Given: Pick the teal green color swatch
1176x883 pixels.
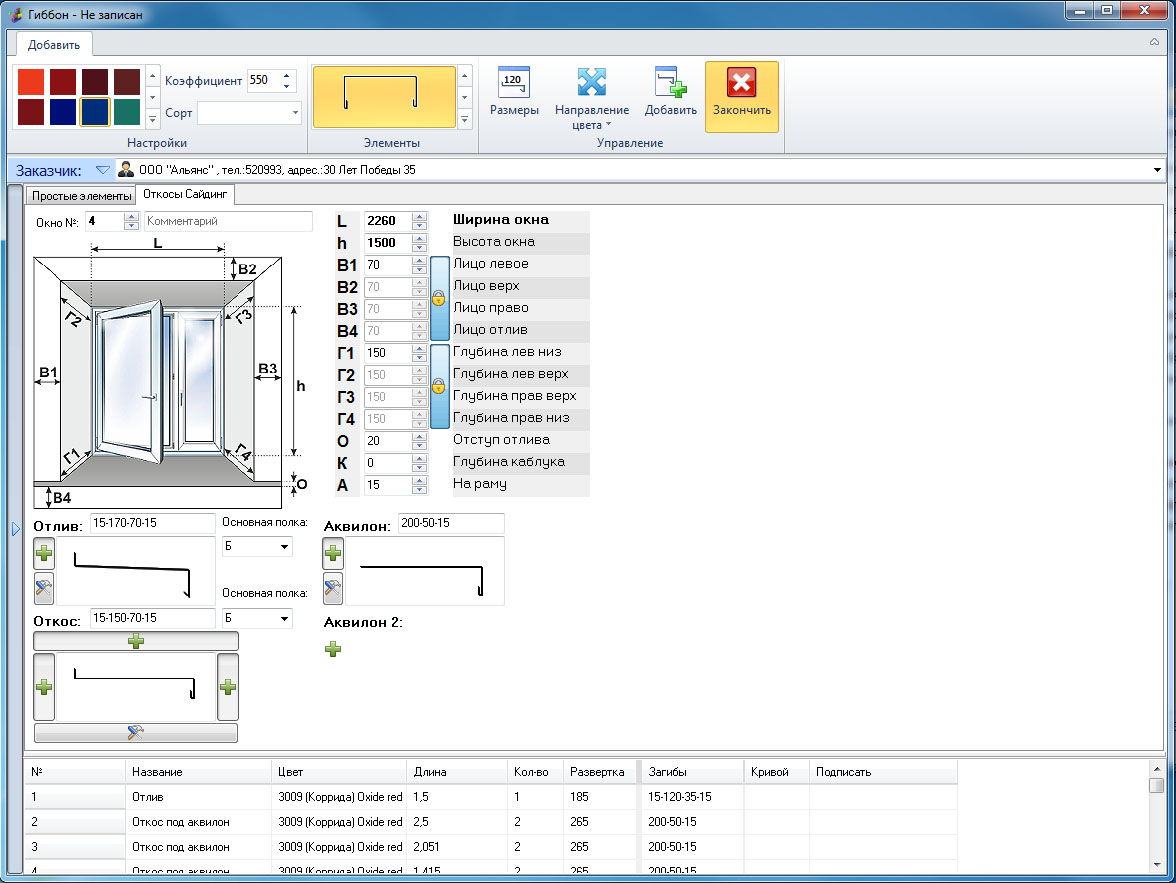Looking at the screenshot, I should point(127,112).
